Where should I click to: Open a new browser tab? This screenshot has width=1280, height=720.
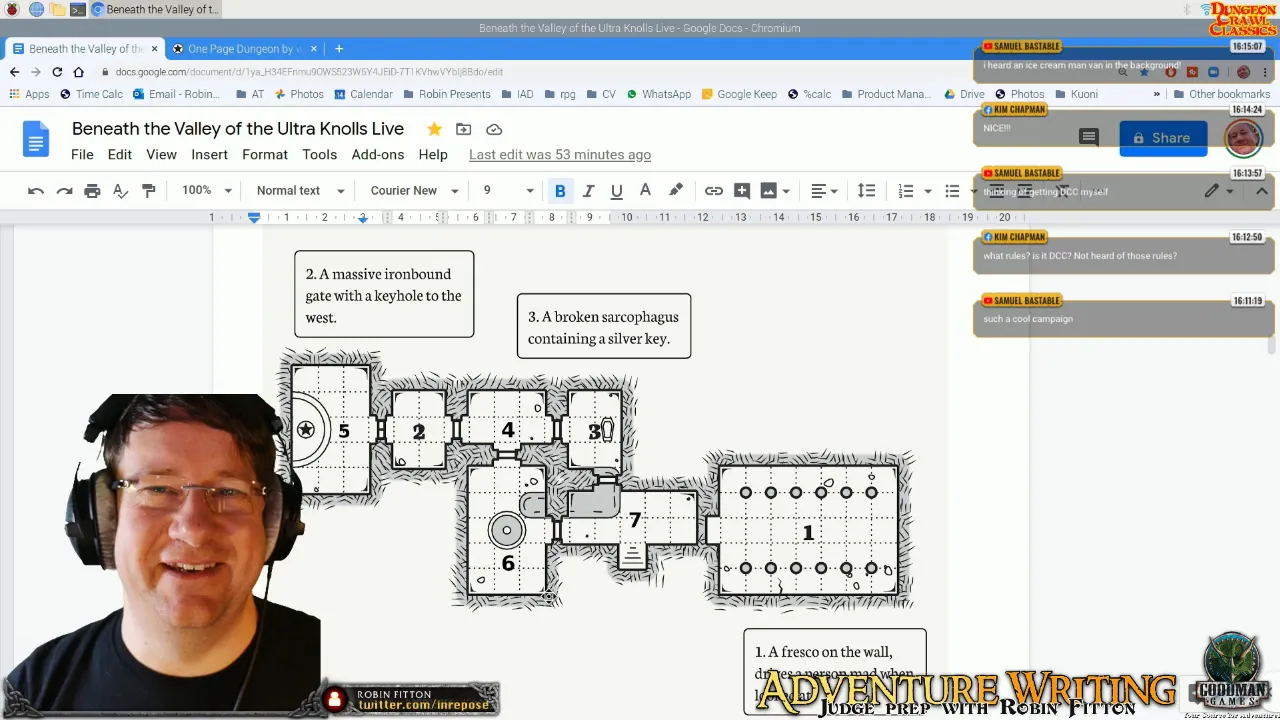339,48
